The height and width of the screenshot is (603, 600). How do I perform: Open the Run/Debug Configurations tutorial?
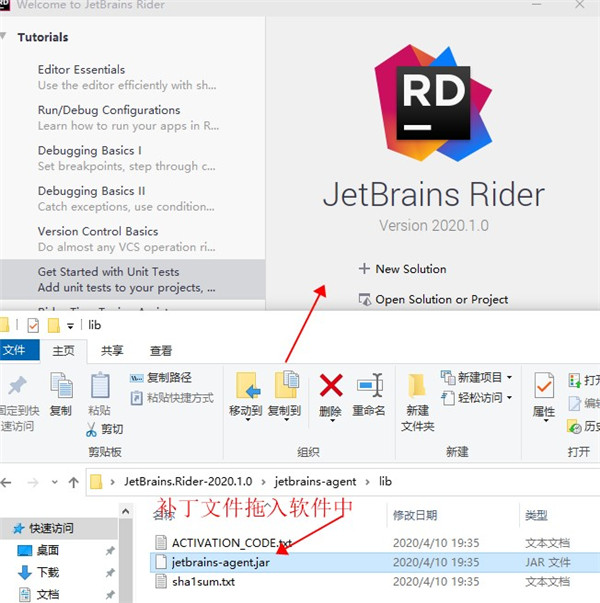pyautogui.click(x=128, y=118)
